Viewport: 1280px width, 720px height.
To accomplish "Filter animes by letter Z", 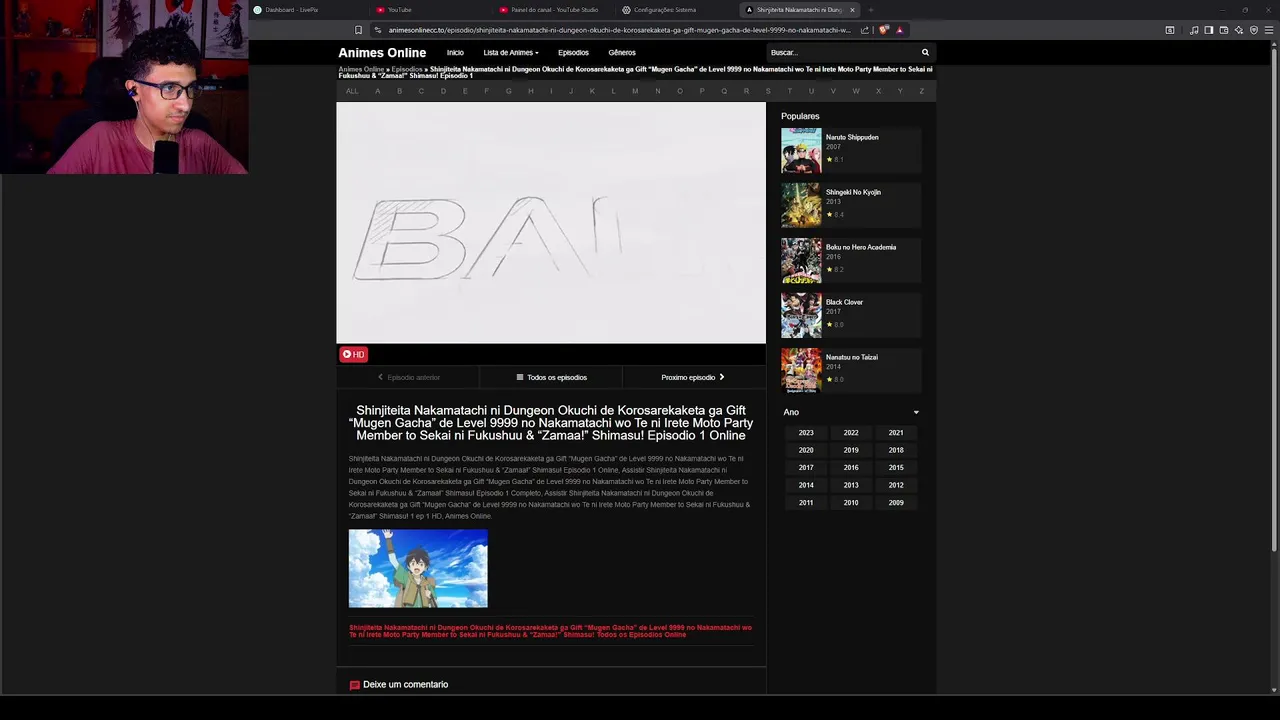I will coord(922,91).
